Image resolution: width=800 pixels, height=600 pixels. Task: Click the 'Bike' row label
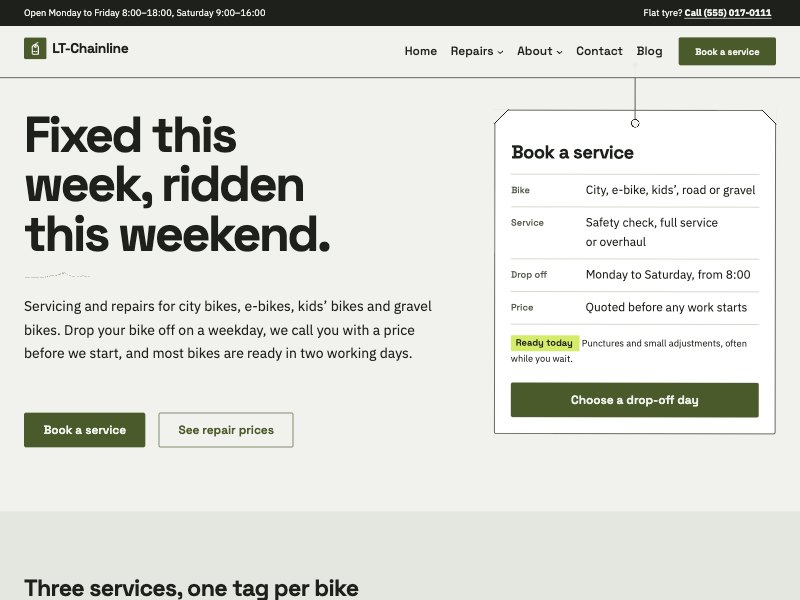tap(520, 190)
